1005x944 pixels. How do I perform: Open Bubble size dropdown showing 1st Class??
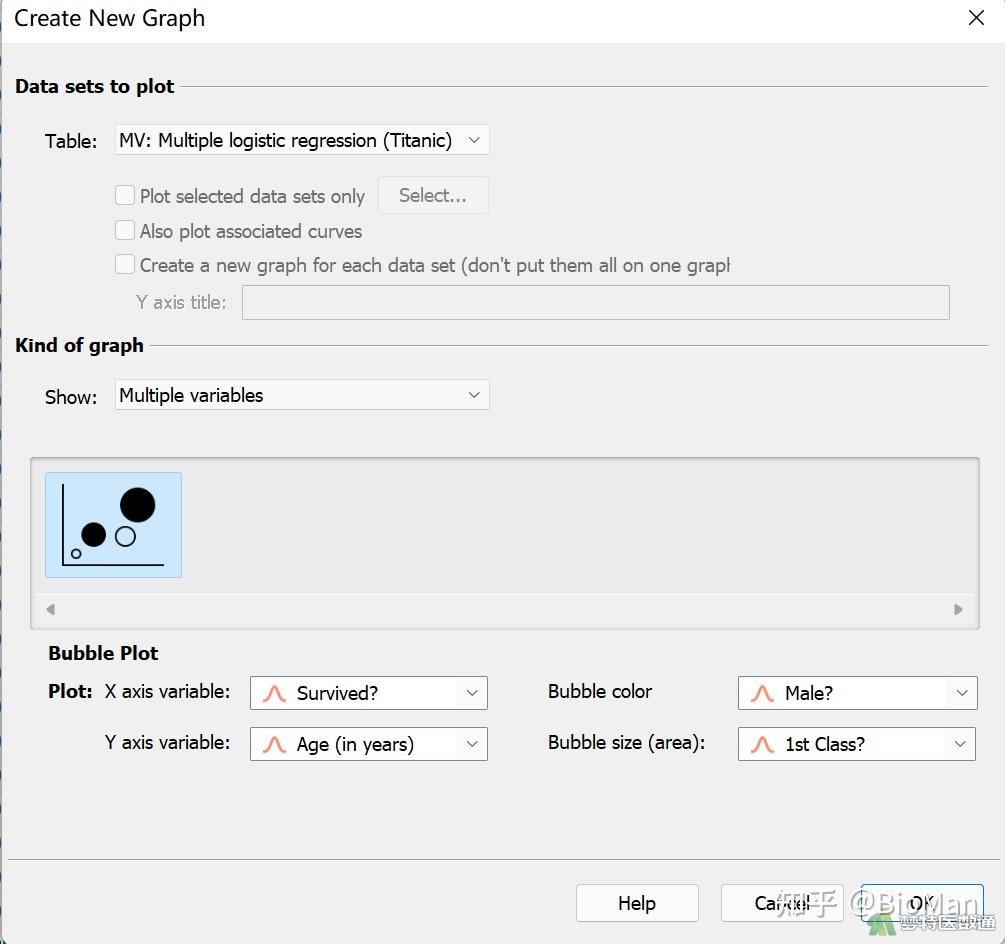pyautogui.click(x=857, y=744)
